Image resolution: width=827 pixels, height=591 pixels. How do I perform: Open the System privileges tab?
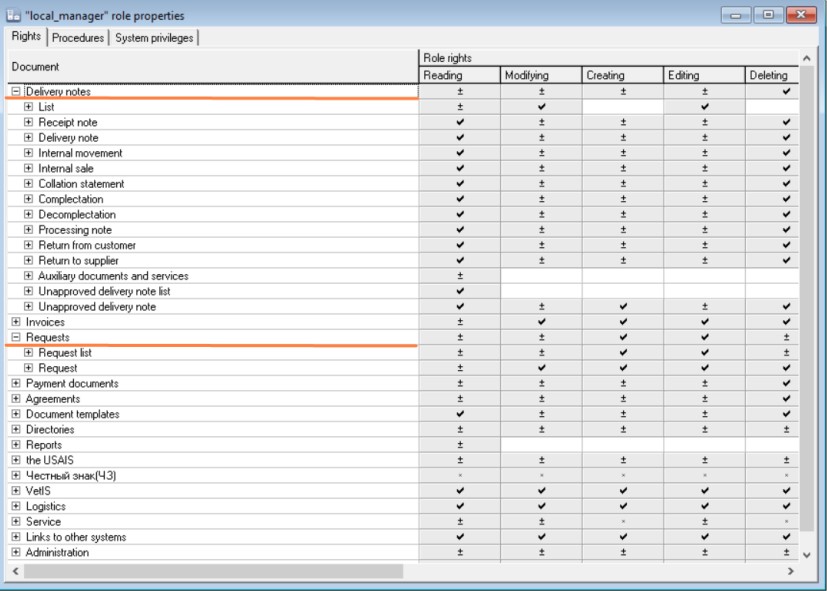click(153, 38)
